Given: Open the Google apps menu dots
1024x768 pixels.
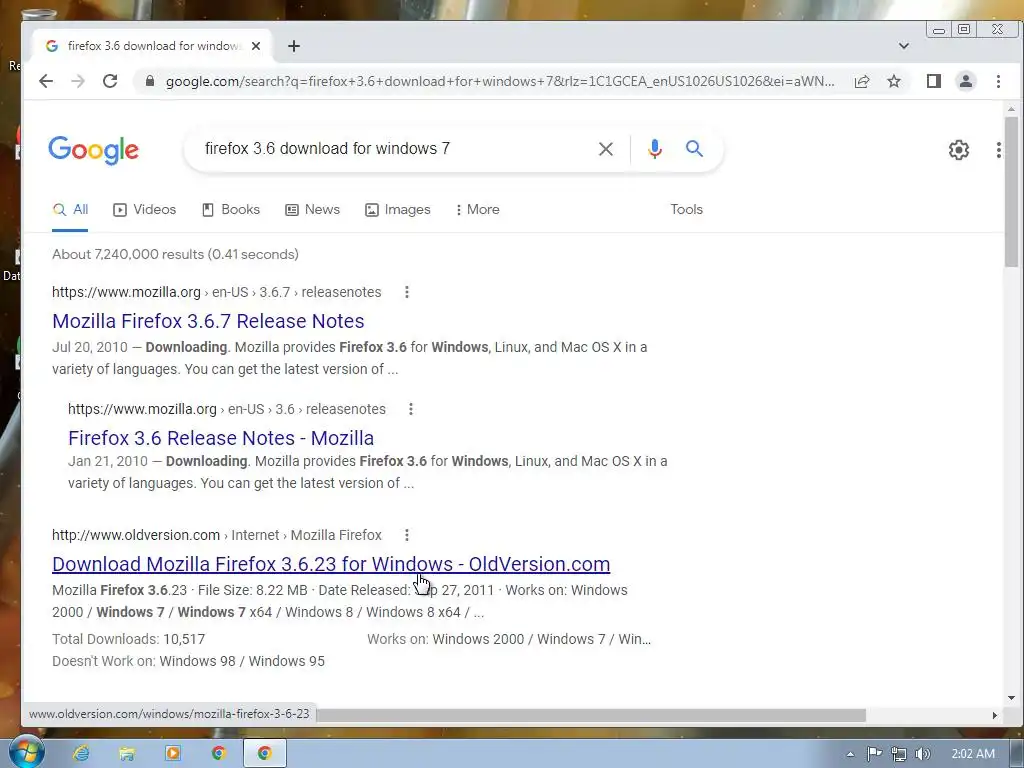Looking at the screenshot, I should [x=999, y=150].
